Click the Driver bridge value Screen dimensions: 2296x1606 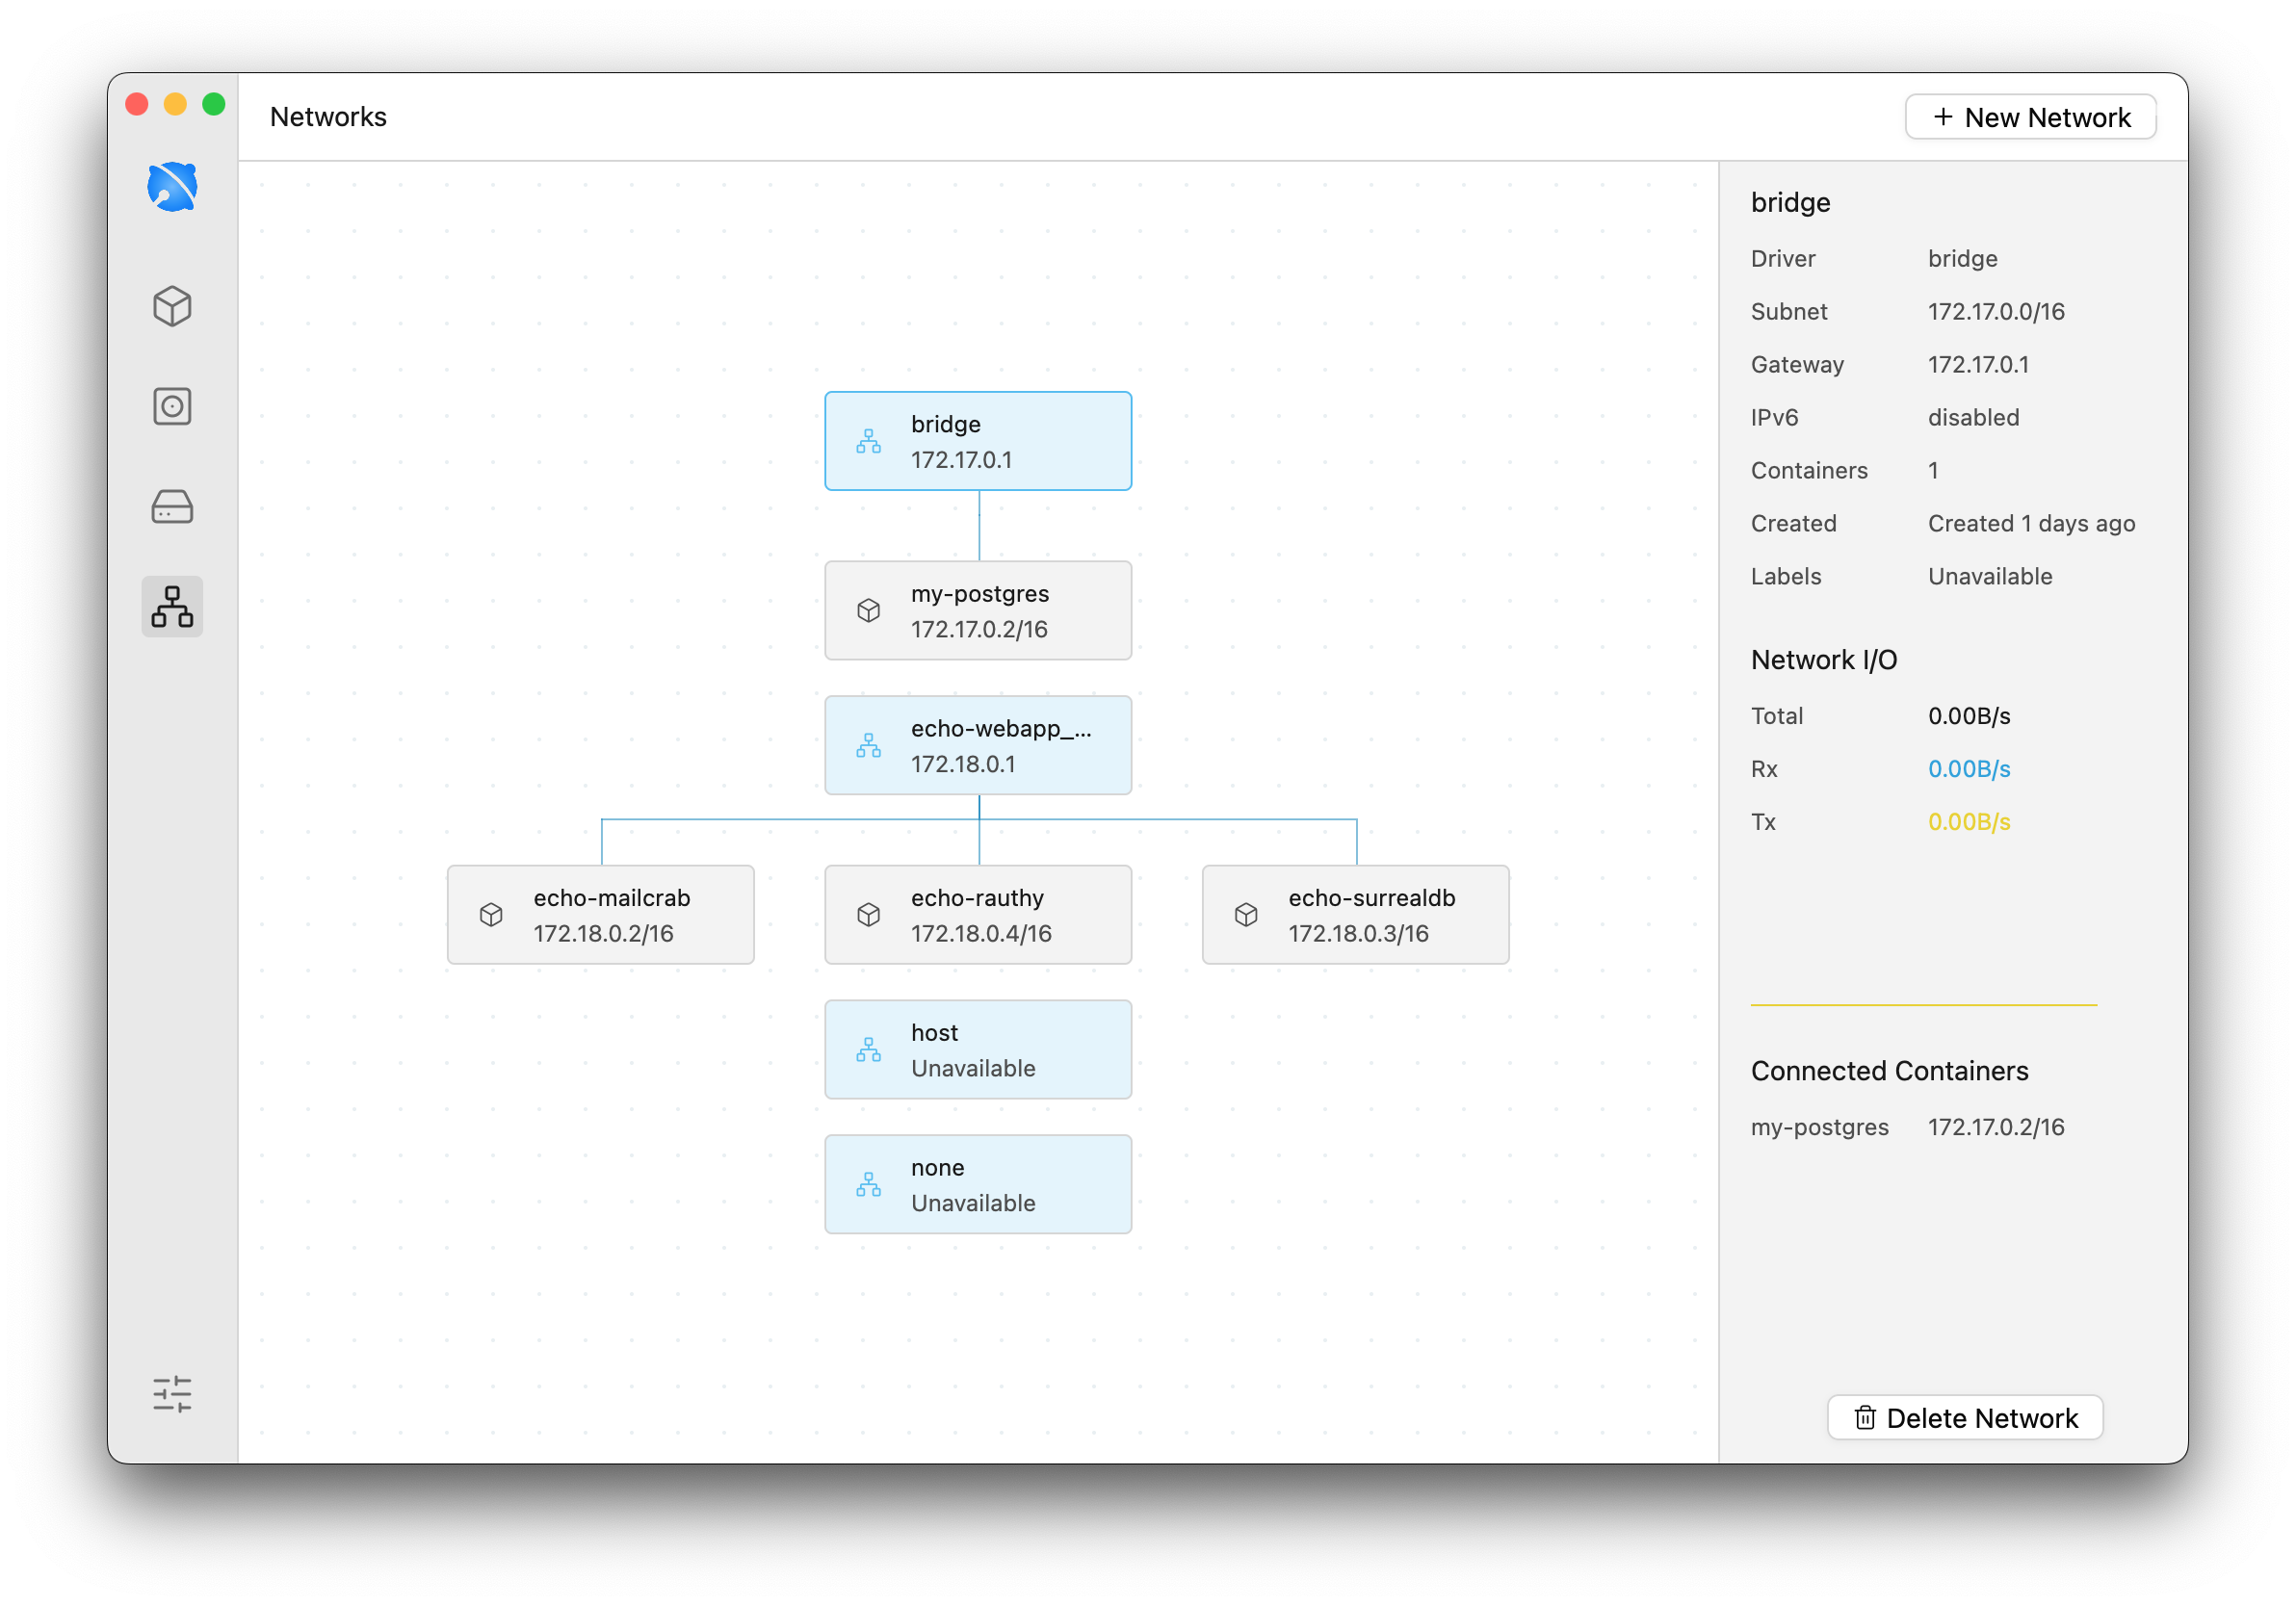pos(1962,258)
